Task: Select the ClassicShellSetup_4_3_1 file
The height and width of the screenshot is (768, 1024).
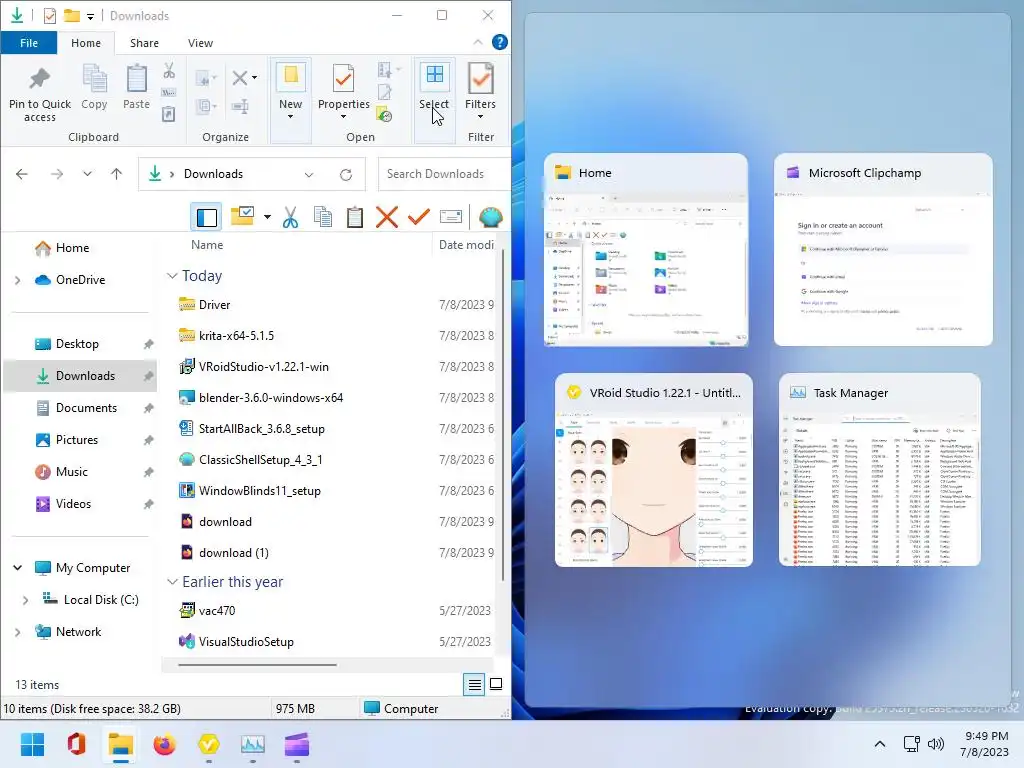Action: (x=260, y=460)
